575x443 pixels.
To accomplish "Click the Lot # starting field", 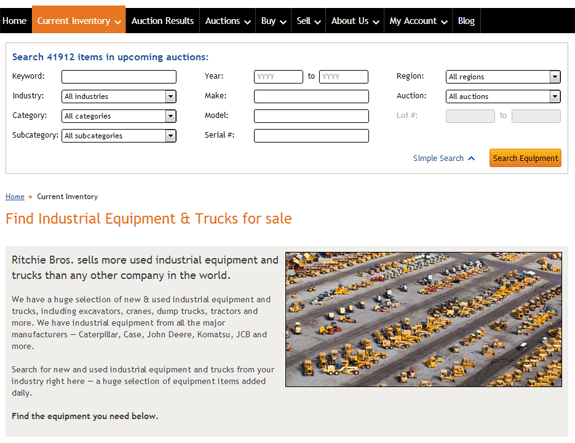I will 470,116.
